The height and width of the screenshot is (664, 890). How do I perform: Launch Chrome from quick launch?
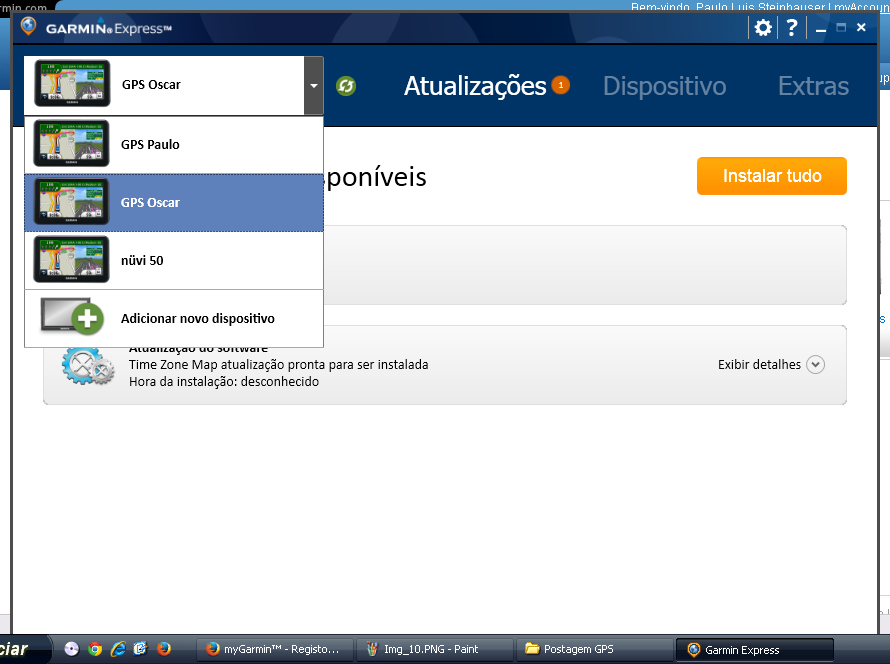click(x=95, y=649)
